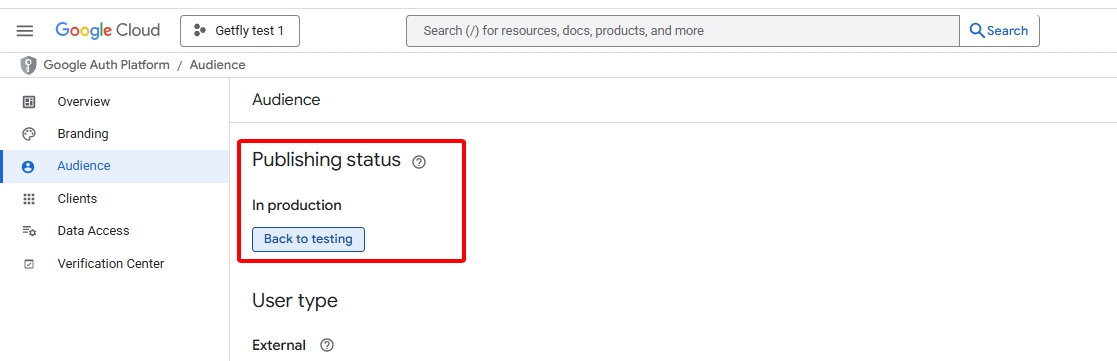The height and width of the screenshot is (361, 1117).
Task: Select the Audience sidebar item
Action: tap(114, 166)
